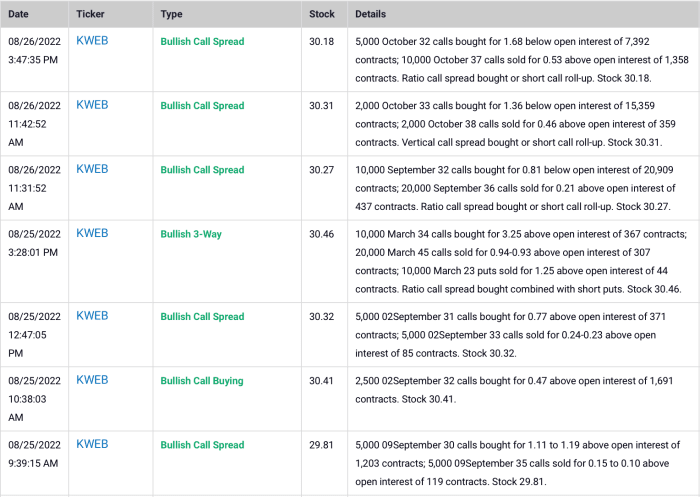The image size is (700, 497).
Task: Open KWEB ticker in Bullish 3-Way row
Action: pyautogui.click(x=92, y=233)
